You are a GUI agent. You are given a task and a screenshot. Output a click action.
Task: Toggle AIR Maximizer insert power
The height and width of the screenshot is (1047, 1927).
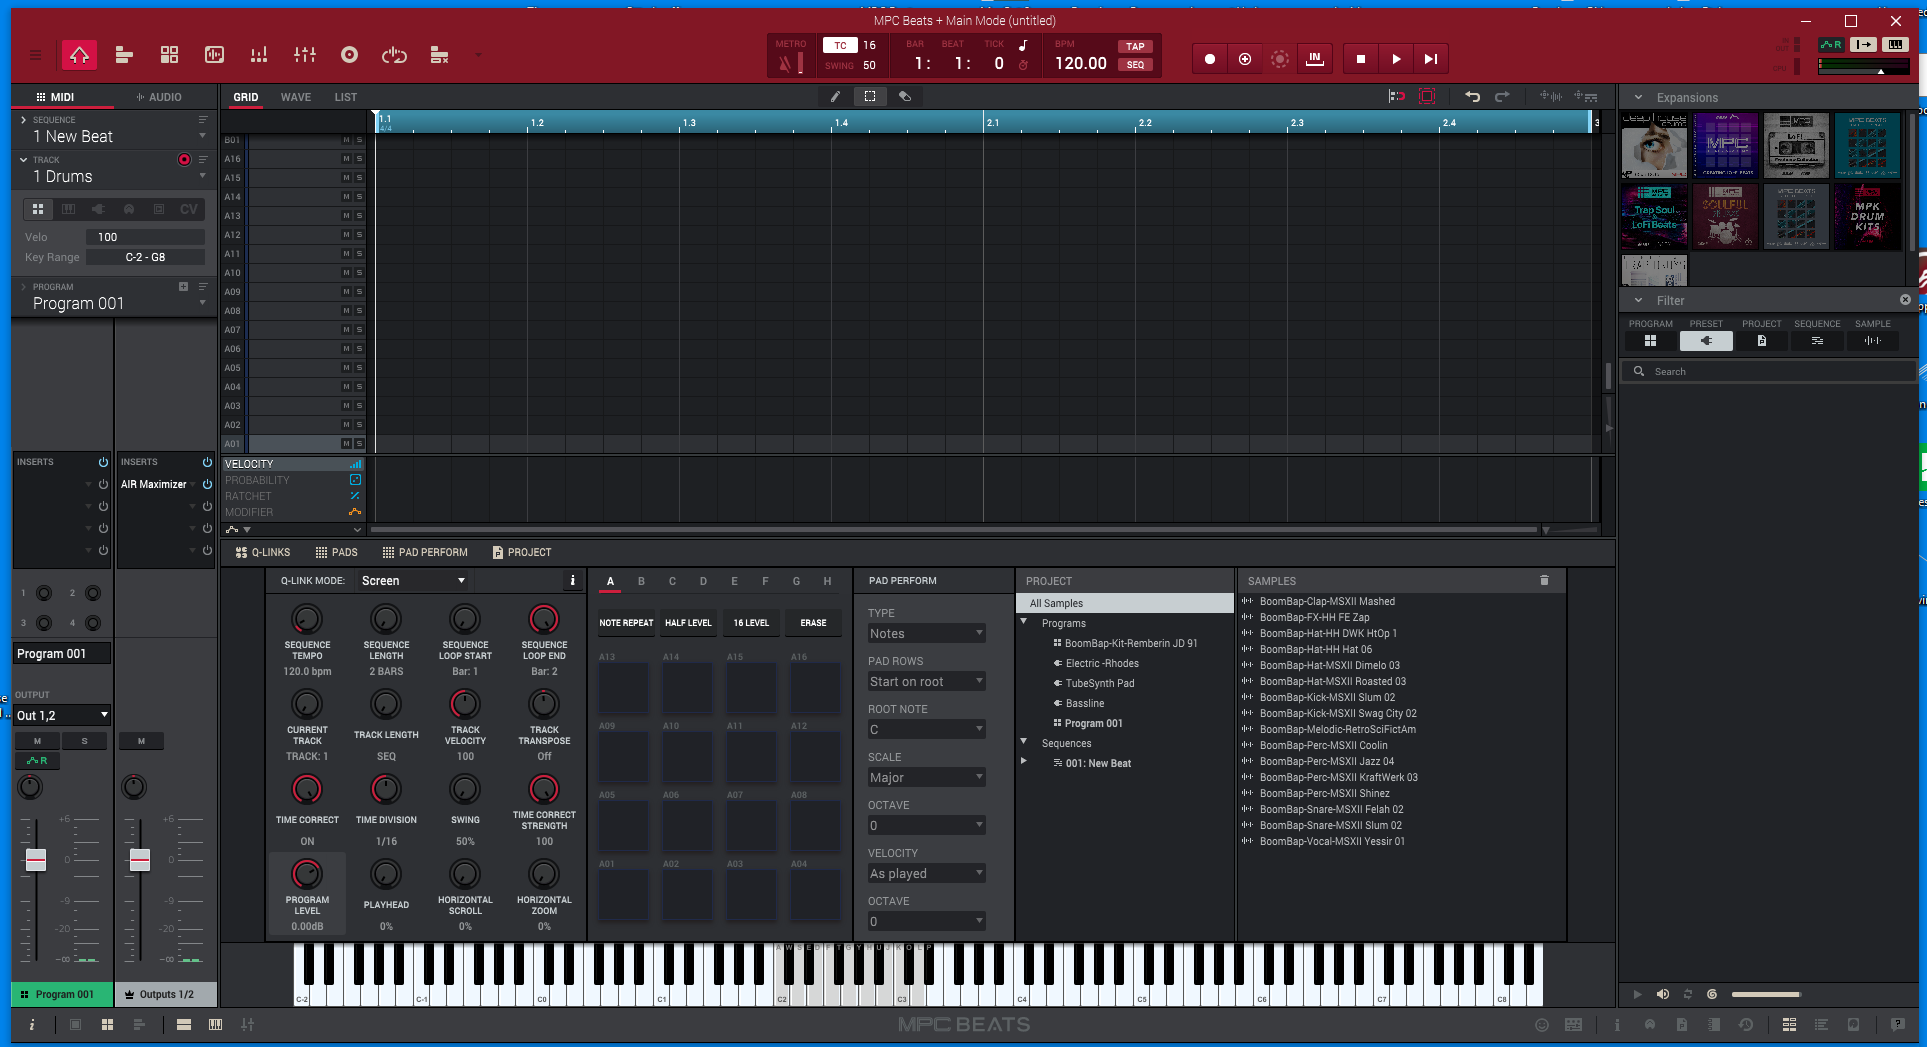click(x=207, y=484)
